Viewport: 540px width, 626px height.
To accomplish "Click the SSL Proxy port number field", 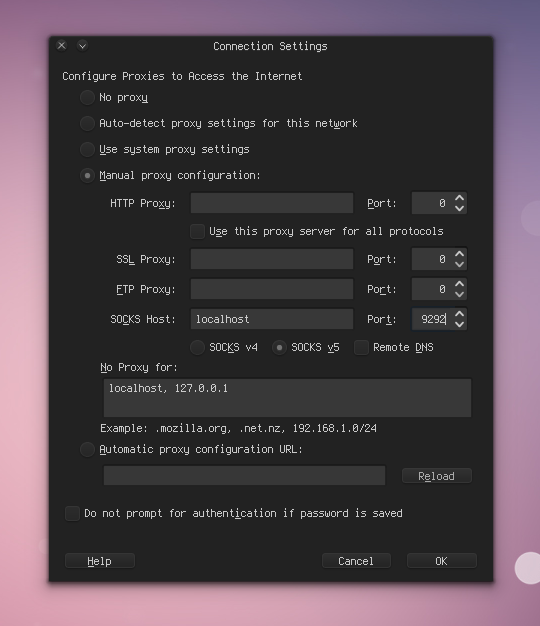I will click(x=432, y=259).
